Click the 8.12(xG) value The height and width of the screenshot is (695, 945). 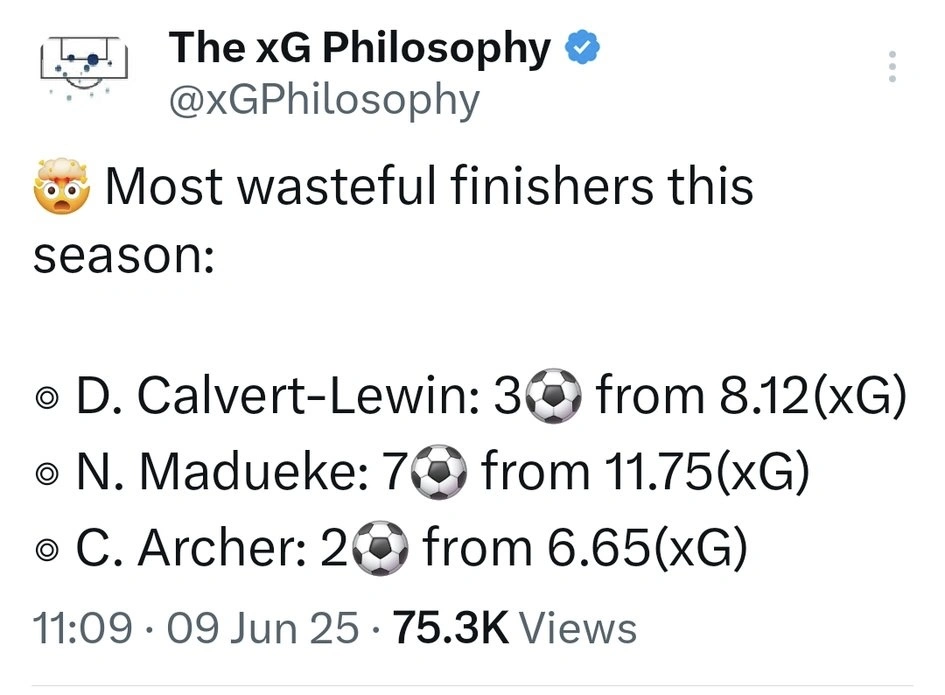810,398
